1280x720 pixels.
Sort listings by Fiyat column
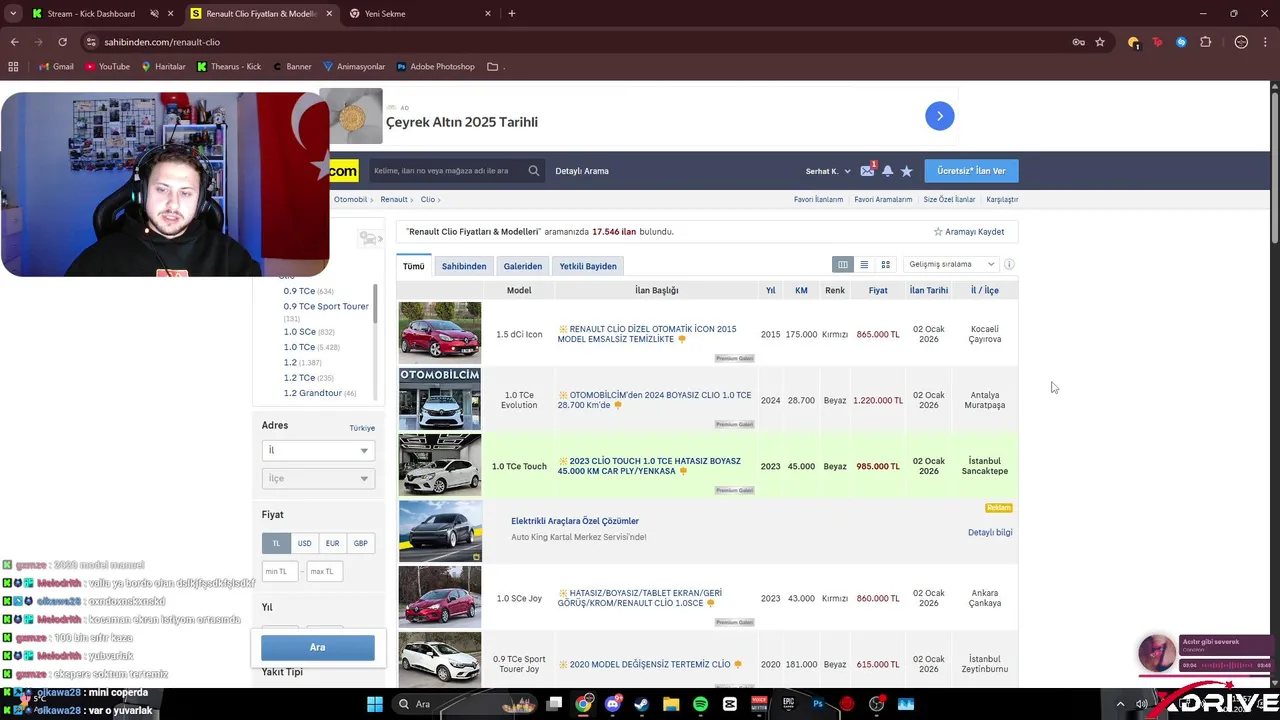click(x=878, y=290)
